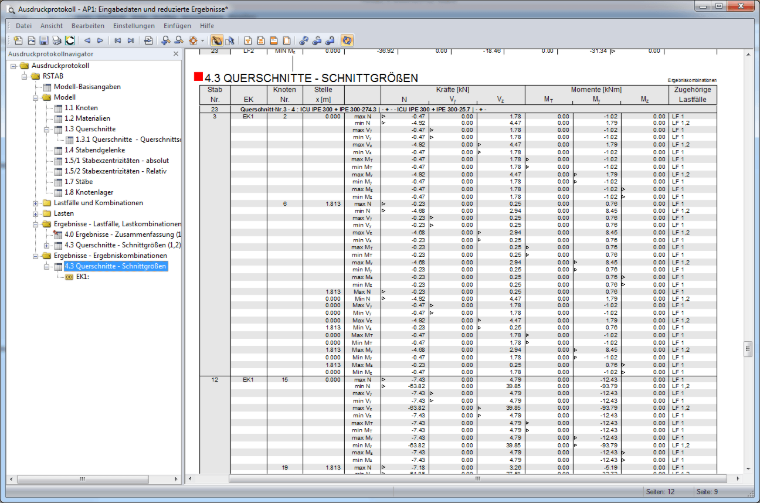Click Seiten: 12 in status bar

click(660, 492)
